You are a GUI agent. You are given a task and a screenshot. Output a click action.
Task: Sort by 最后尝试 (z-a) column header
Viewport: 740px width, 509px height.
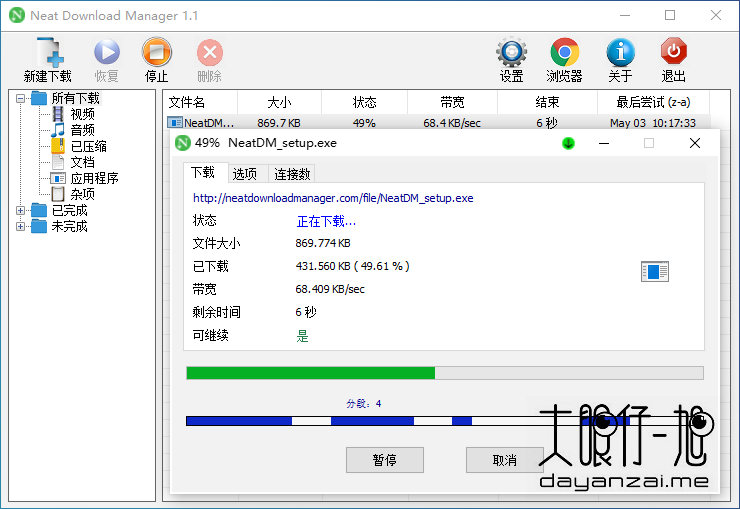pos(653,102)
